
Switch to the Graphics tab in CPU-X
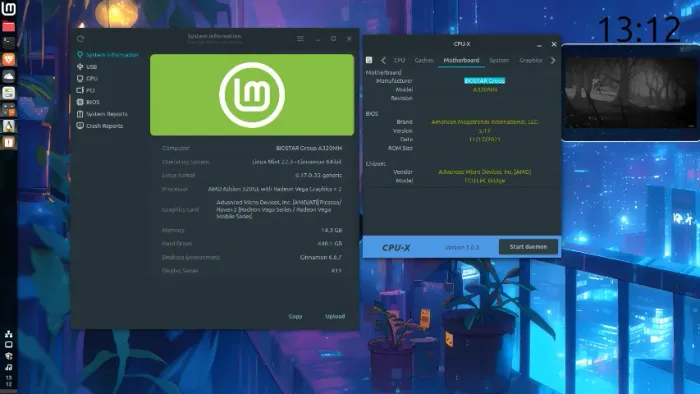click(x=531, y=60)
